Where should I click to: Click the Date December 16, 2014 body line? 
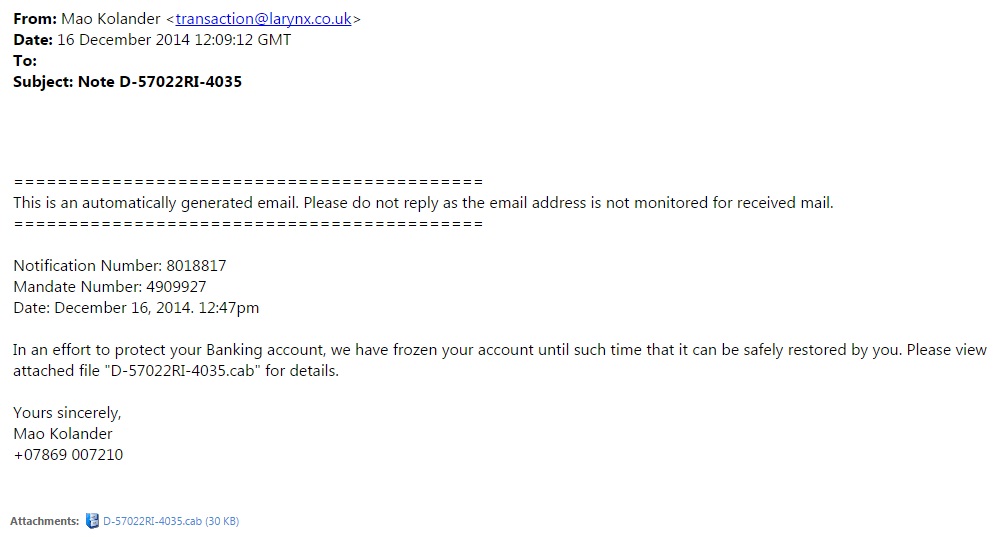pos(136,308)
